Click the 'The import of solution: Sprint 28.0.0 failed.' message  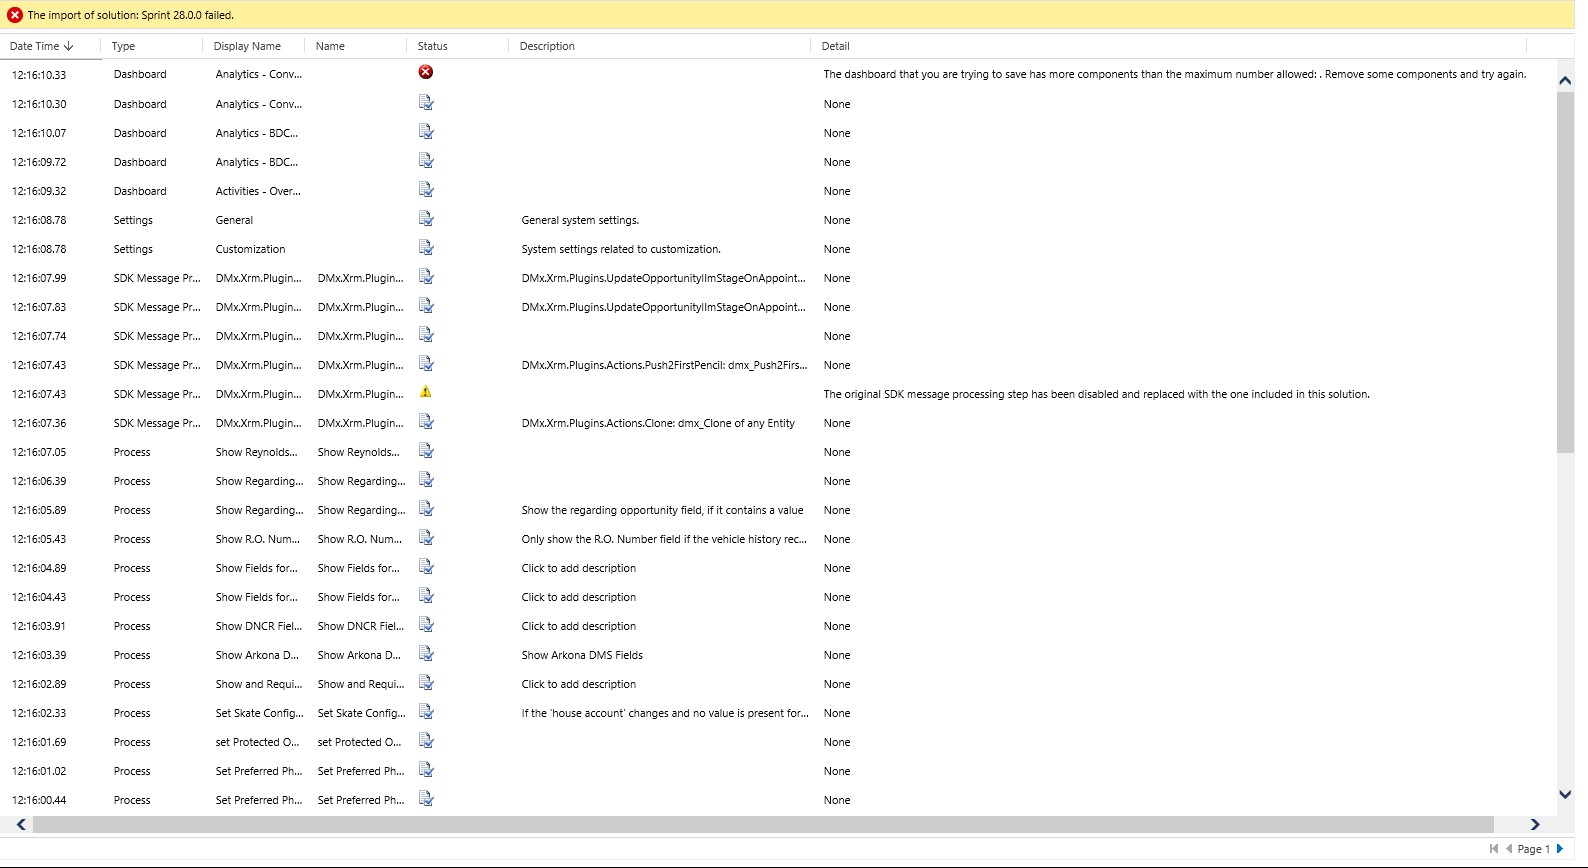coord(130,15)
